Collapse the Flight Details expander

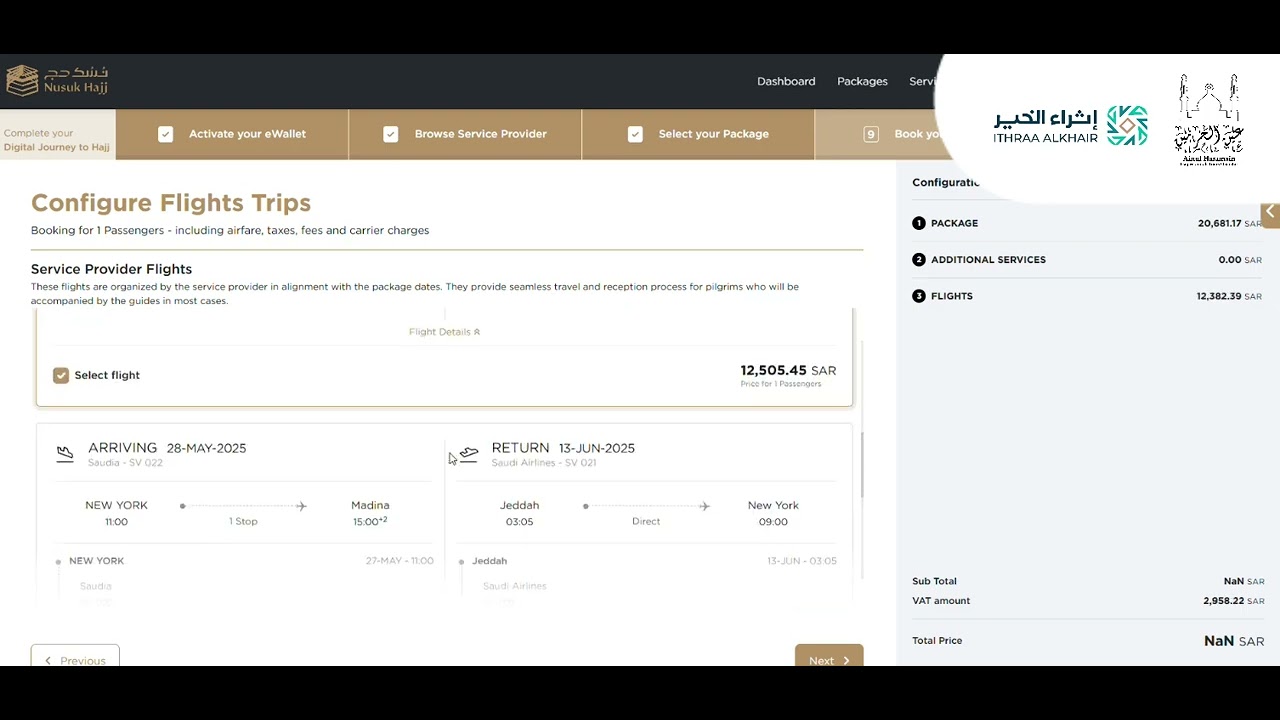click(444, 332)
